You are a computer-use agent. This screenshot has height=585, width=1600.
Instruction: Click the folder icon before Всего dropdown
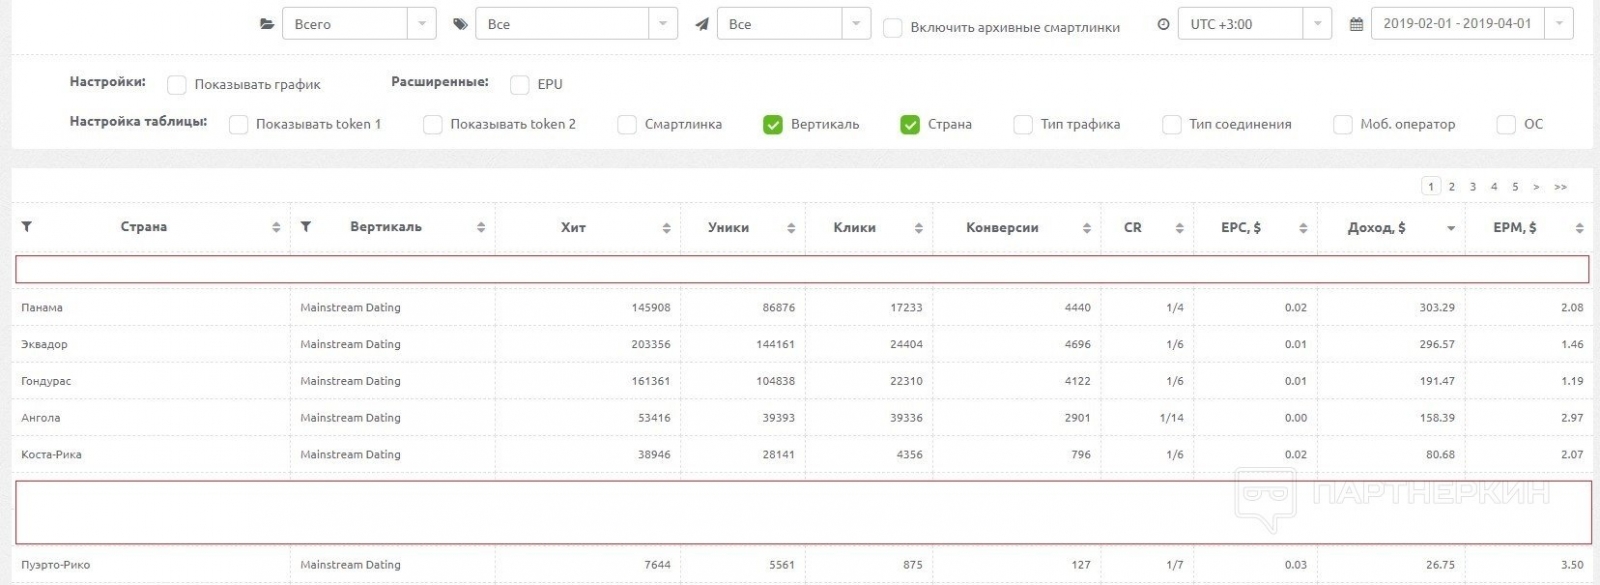point(267,24)
